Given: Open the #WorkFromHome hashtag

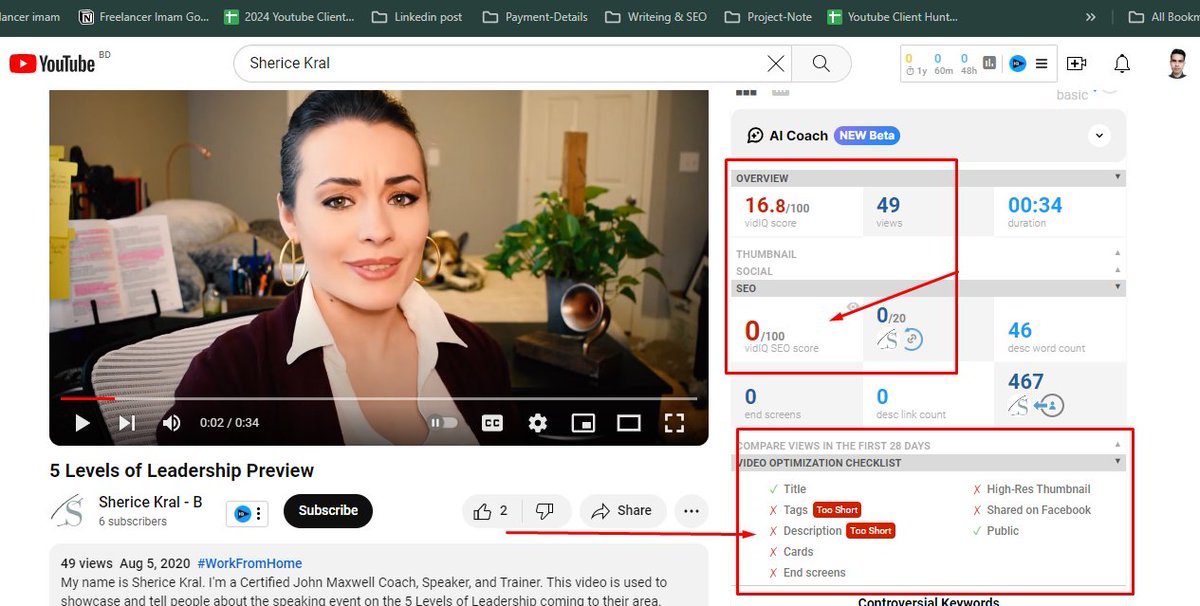Looking at the screenshot, I should [x=249, y=563].
